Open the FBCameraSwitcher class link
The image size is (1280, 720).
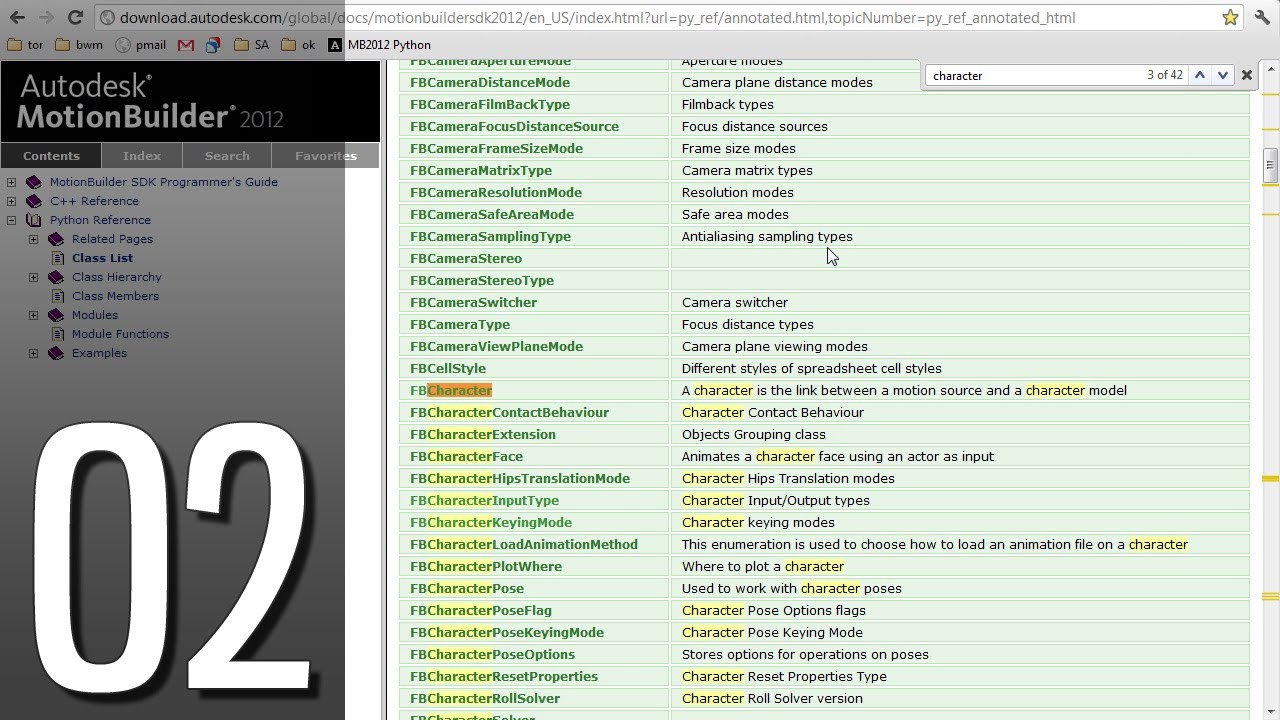point(473,302)
